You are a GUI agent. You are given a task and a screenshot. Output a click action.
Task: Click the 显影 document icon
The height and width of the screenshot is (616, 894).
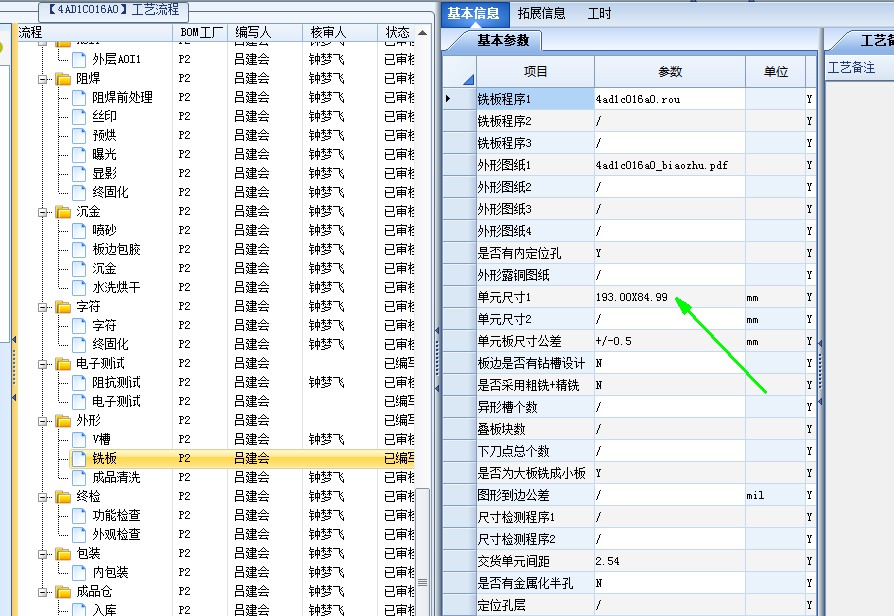pyautogui.click(x=79, y=173)
